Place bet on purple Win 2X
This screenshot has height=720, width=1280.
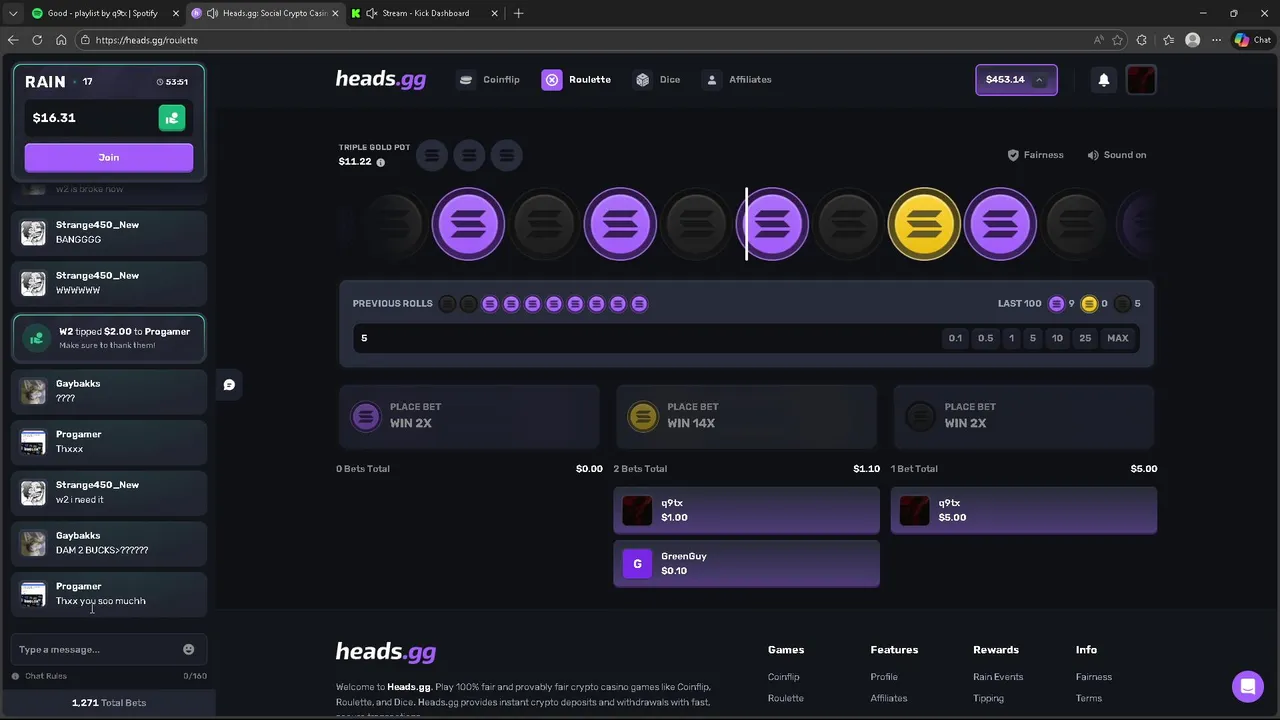(x=469, y=415)
